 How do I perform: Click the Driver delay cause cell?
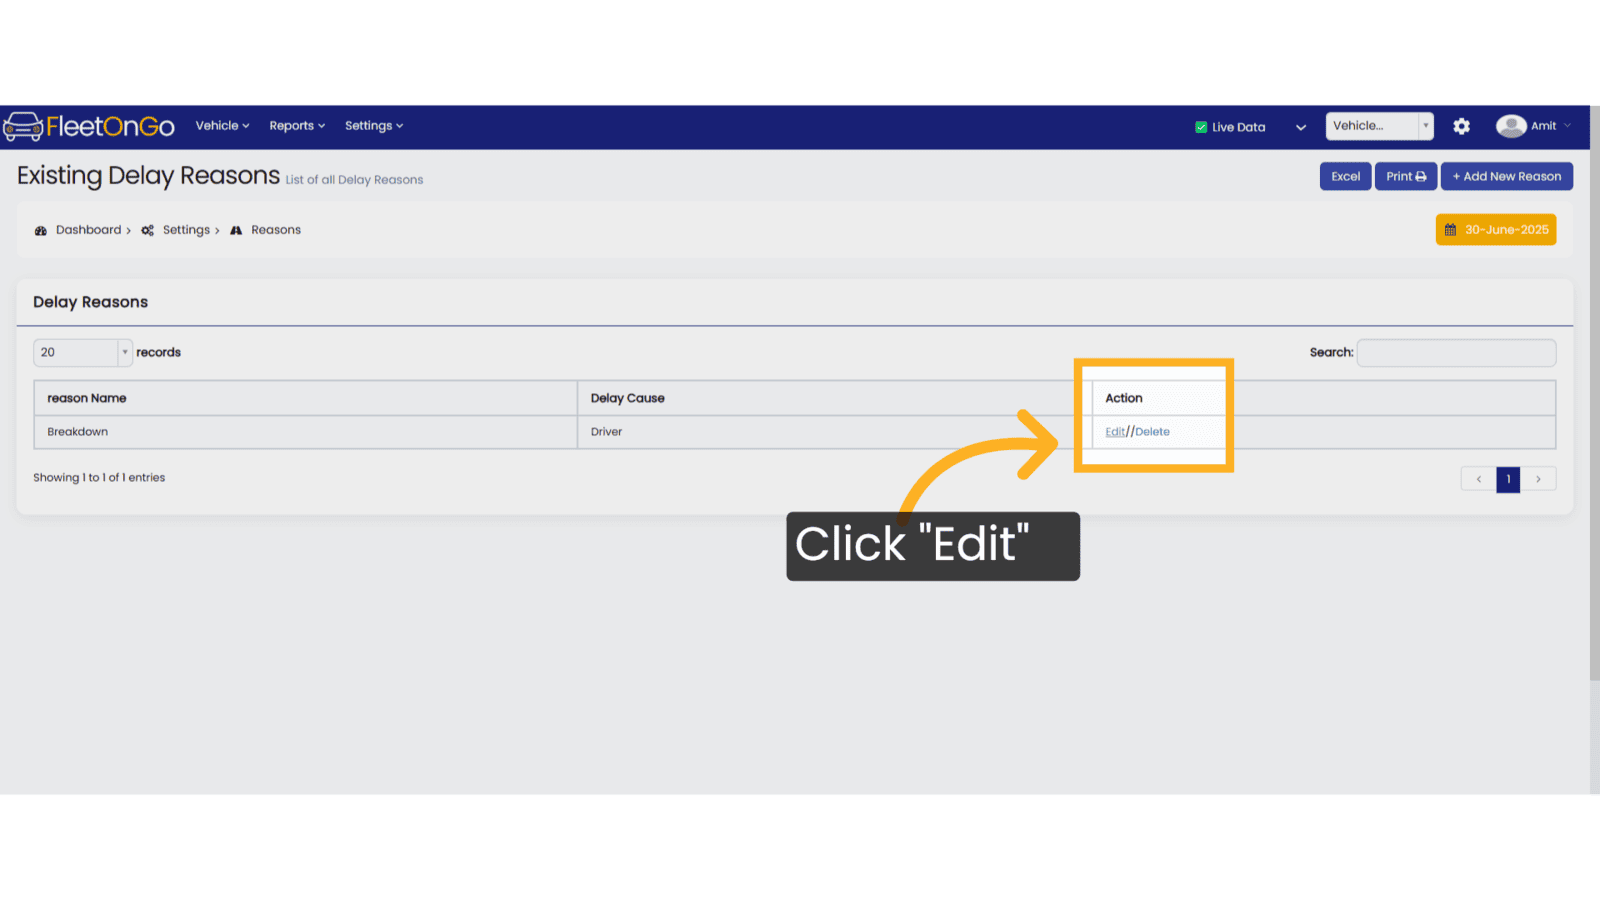coord(834,432)
